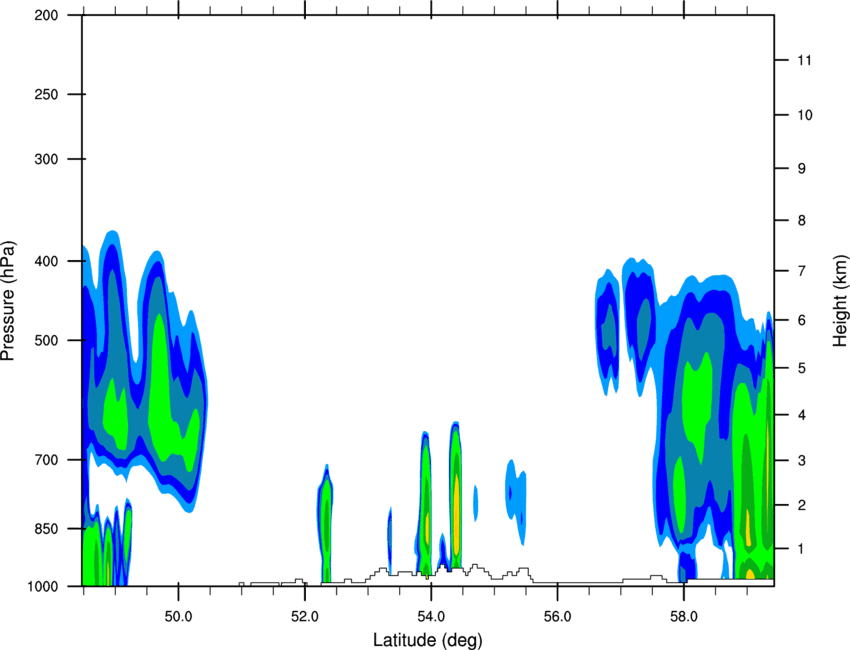Click the 500 pressure tick label

[x=46, y=340]
